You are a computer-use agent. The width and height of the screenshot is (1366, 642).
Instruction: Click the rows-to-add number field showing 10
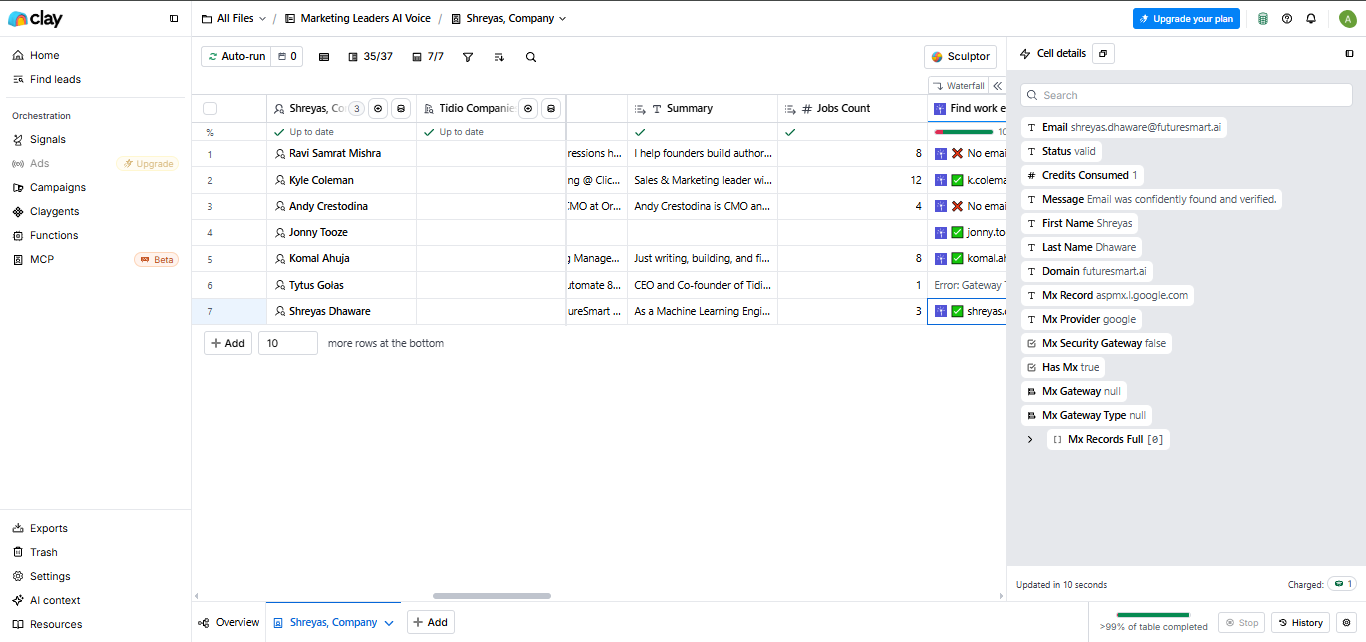click(288, 343)
